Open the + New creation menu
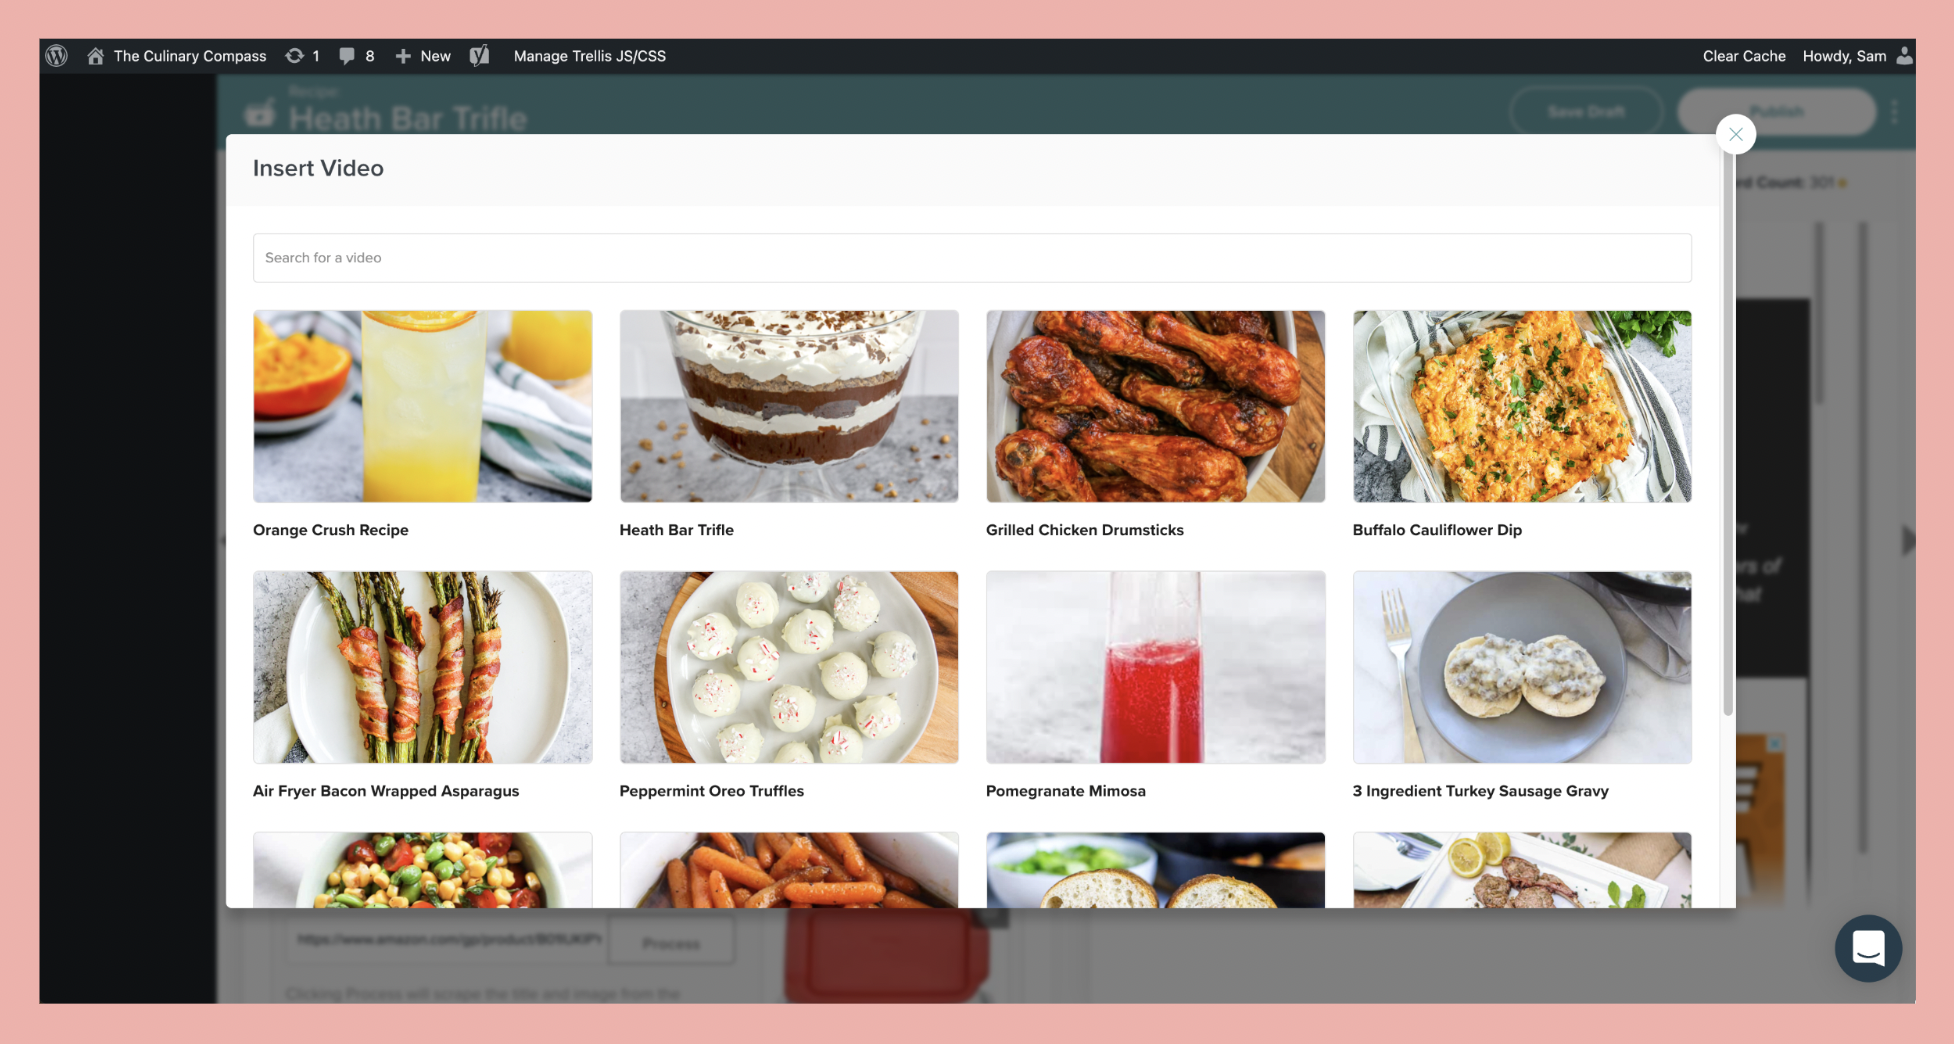The image size is (1954, 1044). [422, 56]
